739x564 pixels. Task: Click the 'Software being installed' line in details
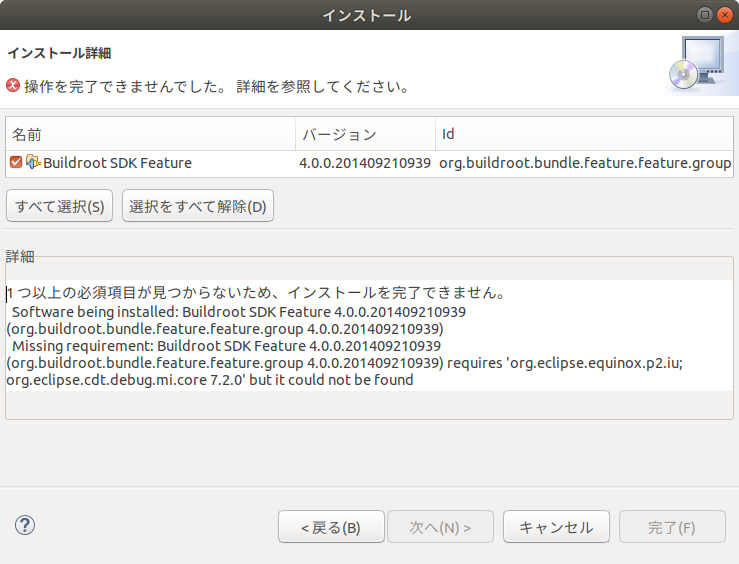(x=239, y=312)
